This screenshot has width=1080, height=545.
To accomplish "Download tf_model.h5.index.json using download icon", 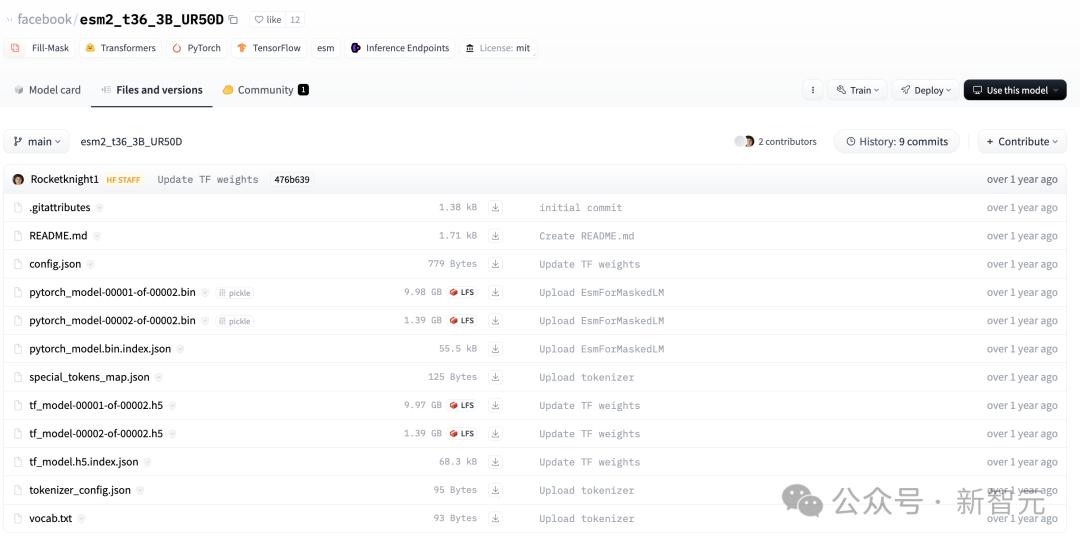I will [x=495, y=462].
